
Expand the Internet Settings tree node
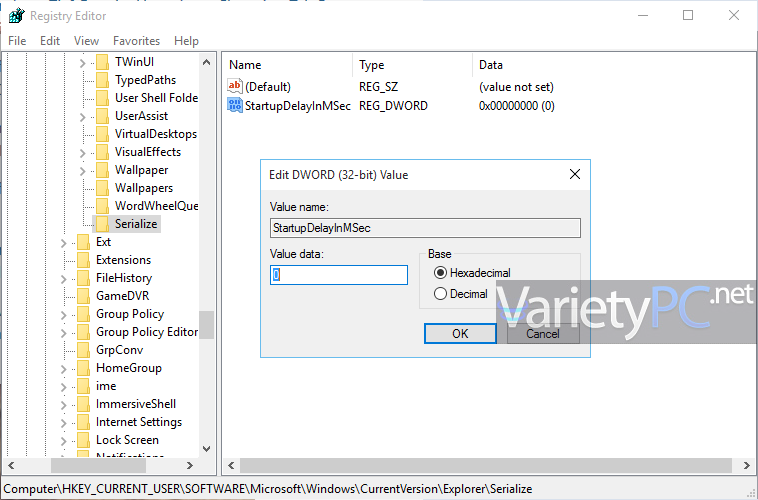click(x=63, y=423)
